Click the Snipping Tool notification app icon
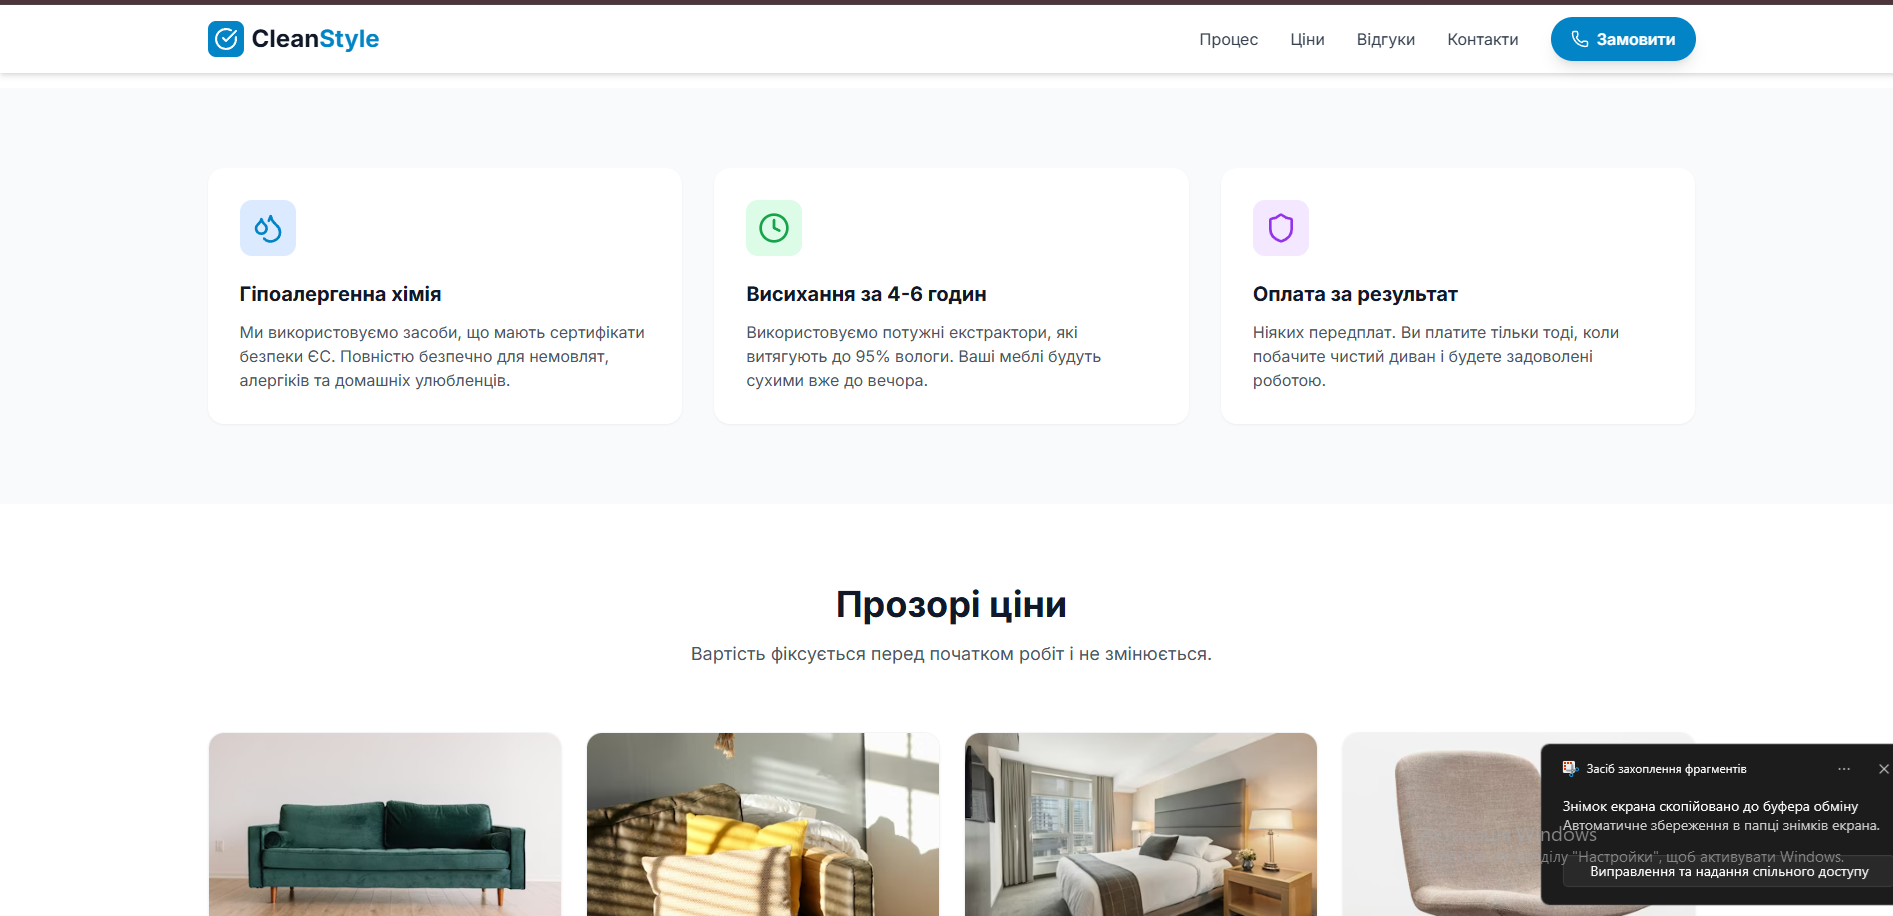This screenshot has width=1893, height=916. coord(1570,768)
